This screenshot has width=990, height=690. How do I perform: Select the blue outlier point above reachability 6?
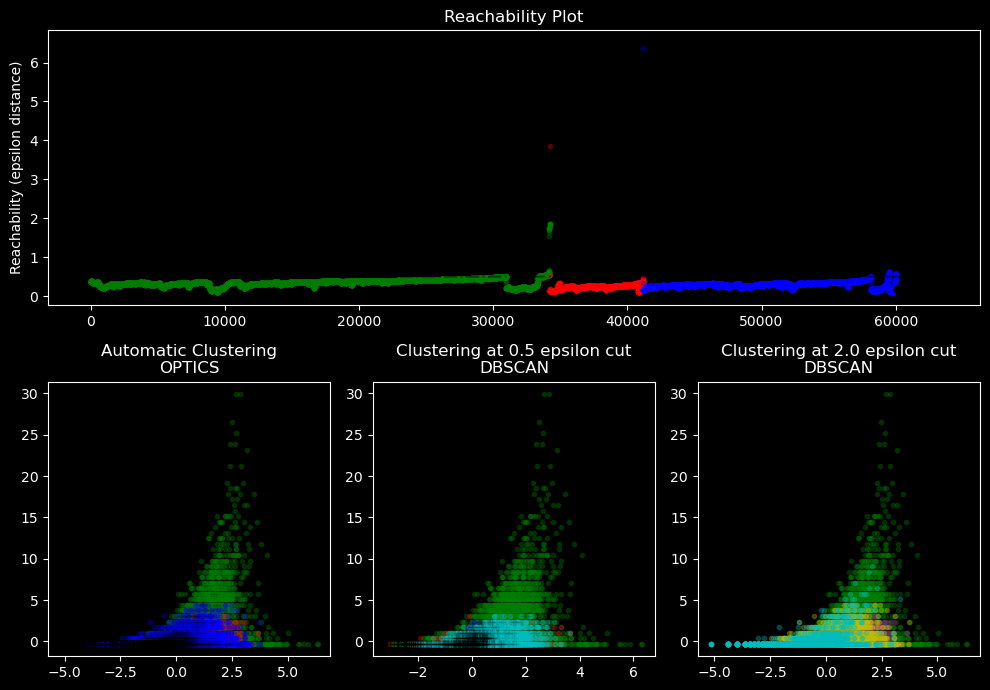(x=643, y=48)
